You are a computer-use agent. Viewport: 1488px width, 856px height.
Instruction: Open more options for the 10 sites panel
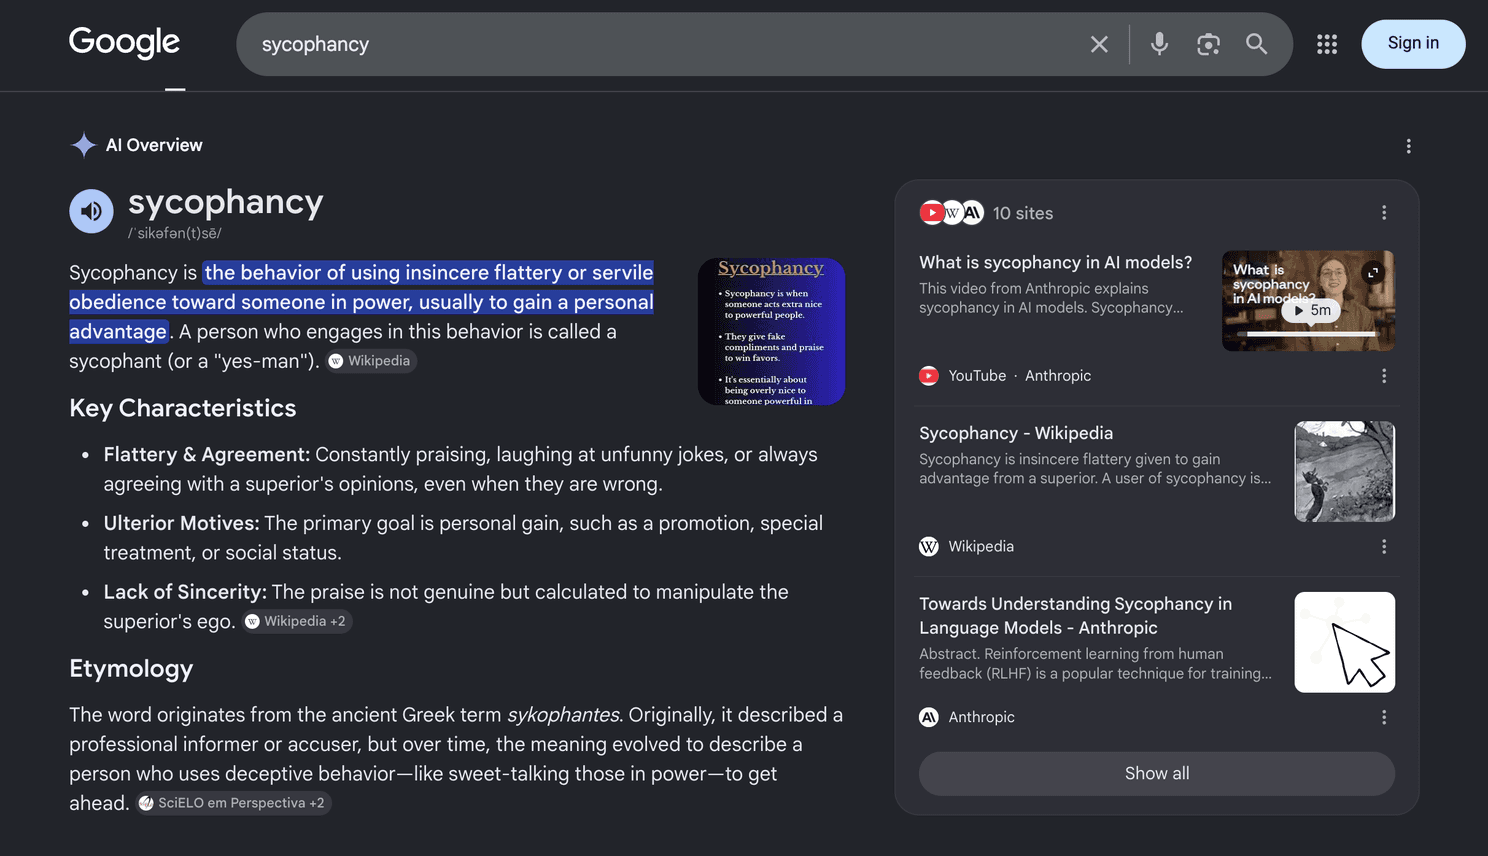click(x=1384, y=213)
